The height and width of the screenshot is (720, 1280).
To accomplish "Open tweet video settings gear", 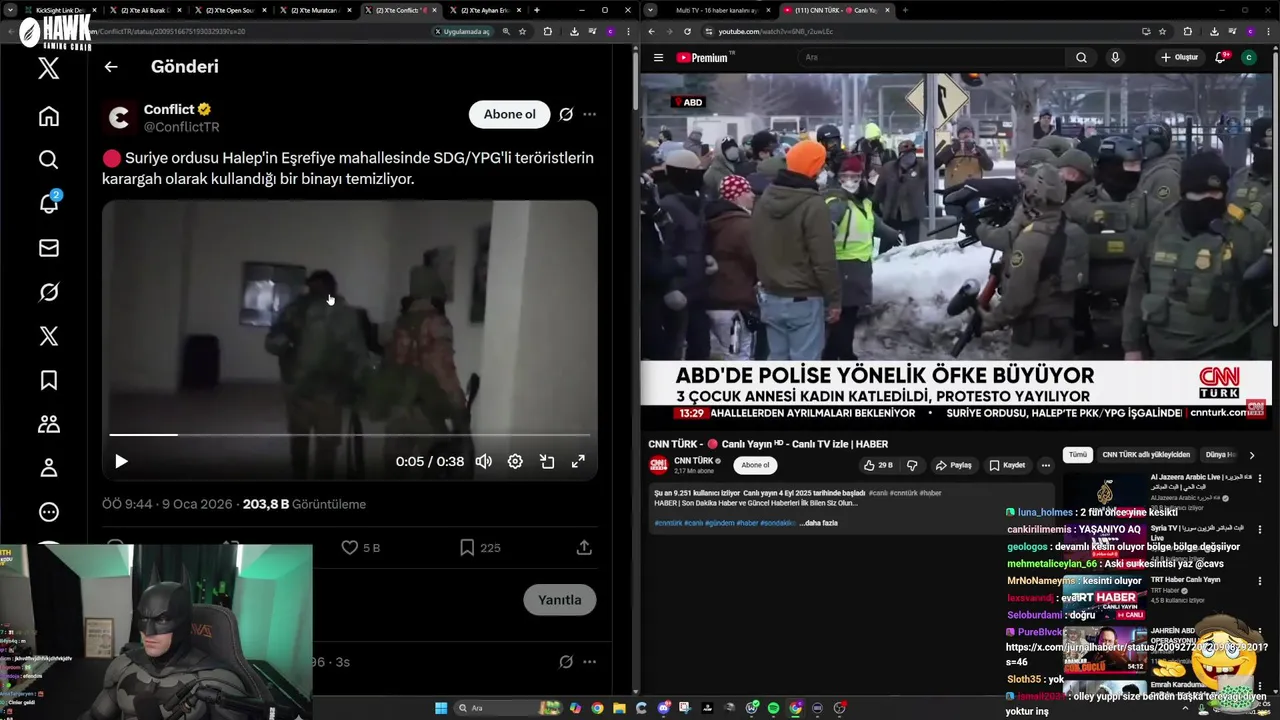I will tap(515, 461).
